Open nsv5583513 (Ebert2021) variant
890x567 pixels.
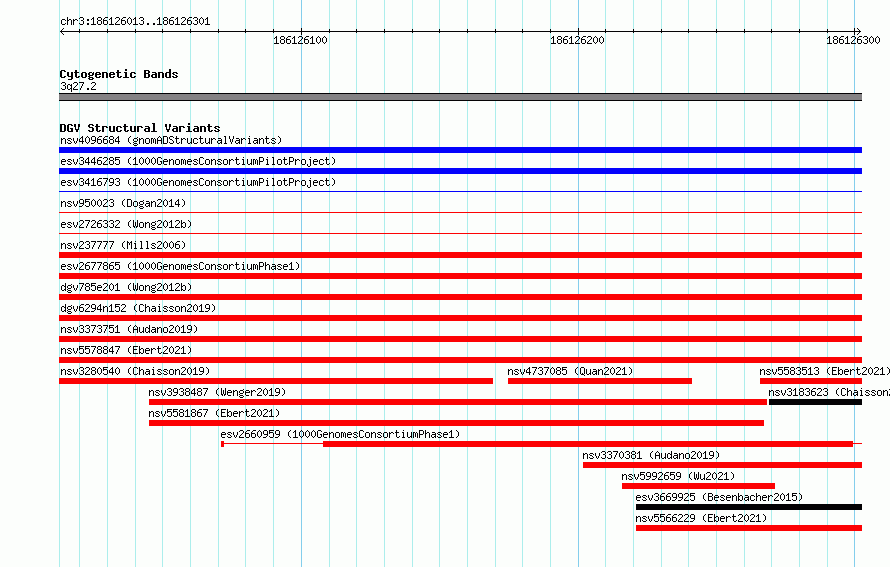824,371
